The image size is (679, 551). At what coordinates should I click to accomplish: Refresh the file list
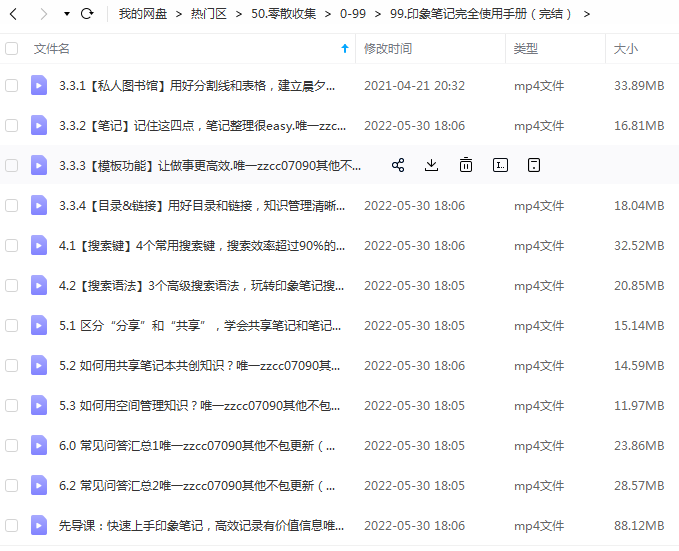click(87, 14)
